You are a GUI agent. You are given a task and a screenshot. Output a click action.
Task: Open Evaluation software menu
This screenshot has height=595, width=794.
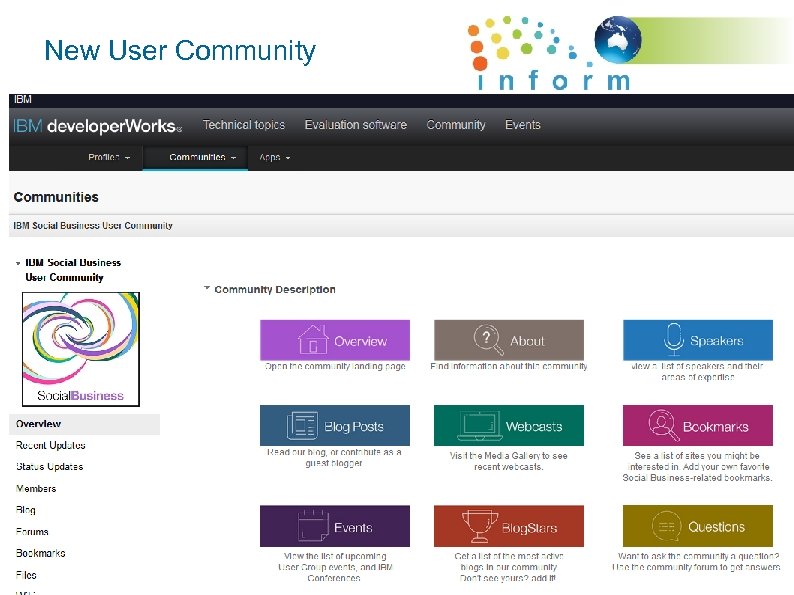point(355,125)
